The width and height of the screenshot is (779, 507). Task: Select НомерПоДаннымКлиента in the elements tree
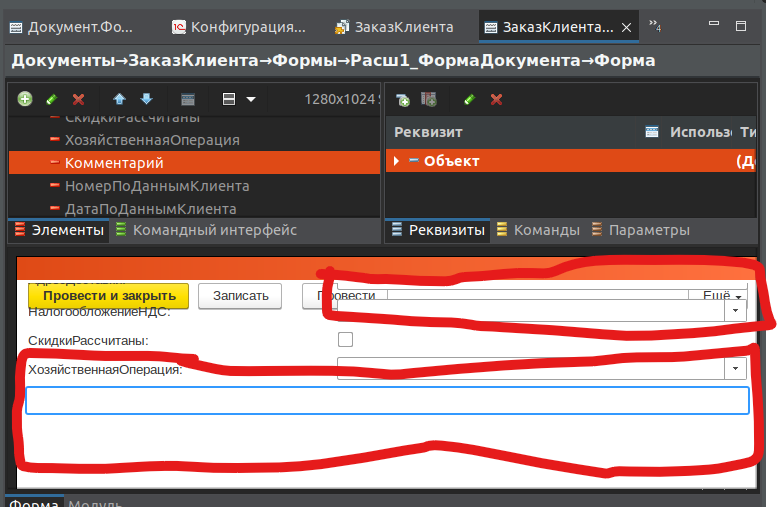click(157, 186)
